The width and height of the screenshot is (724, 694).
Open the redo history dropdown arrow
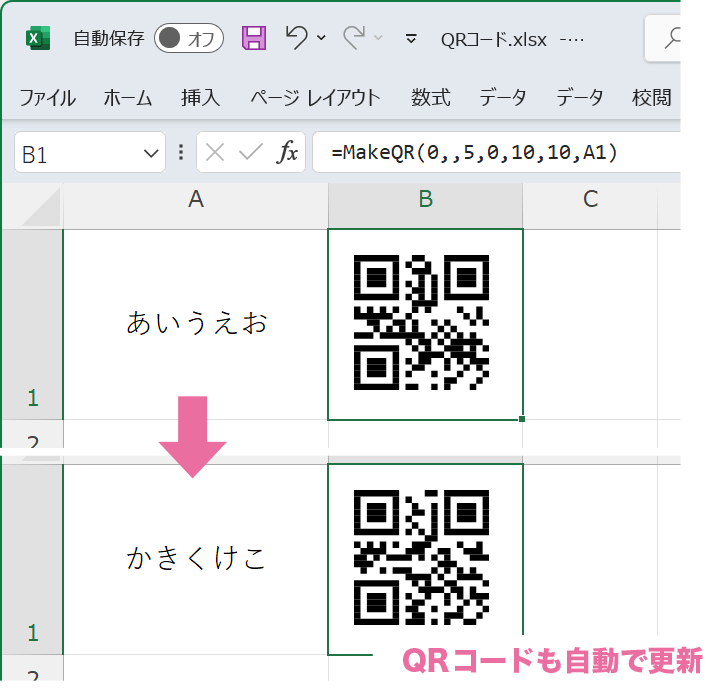pos(378,38)
